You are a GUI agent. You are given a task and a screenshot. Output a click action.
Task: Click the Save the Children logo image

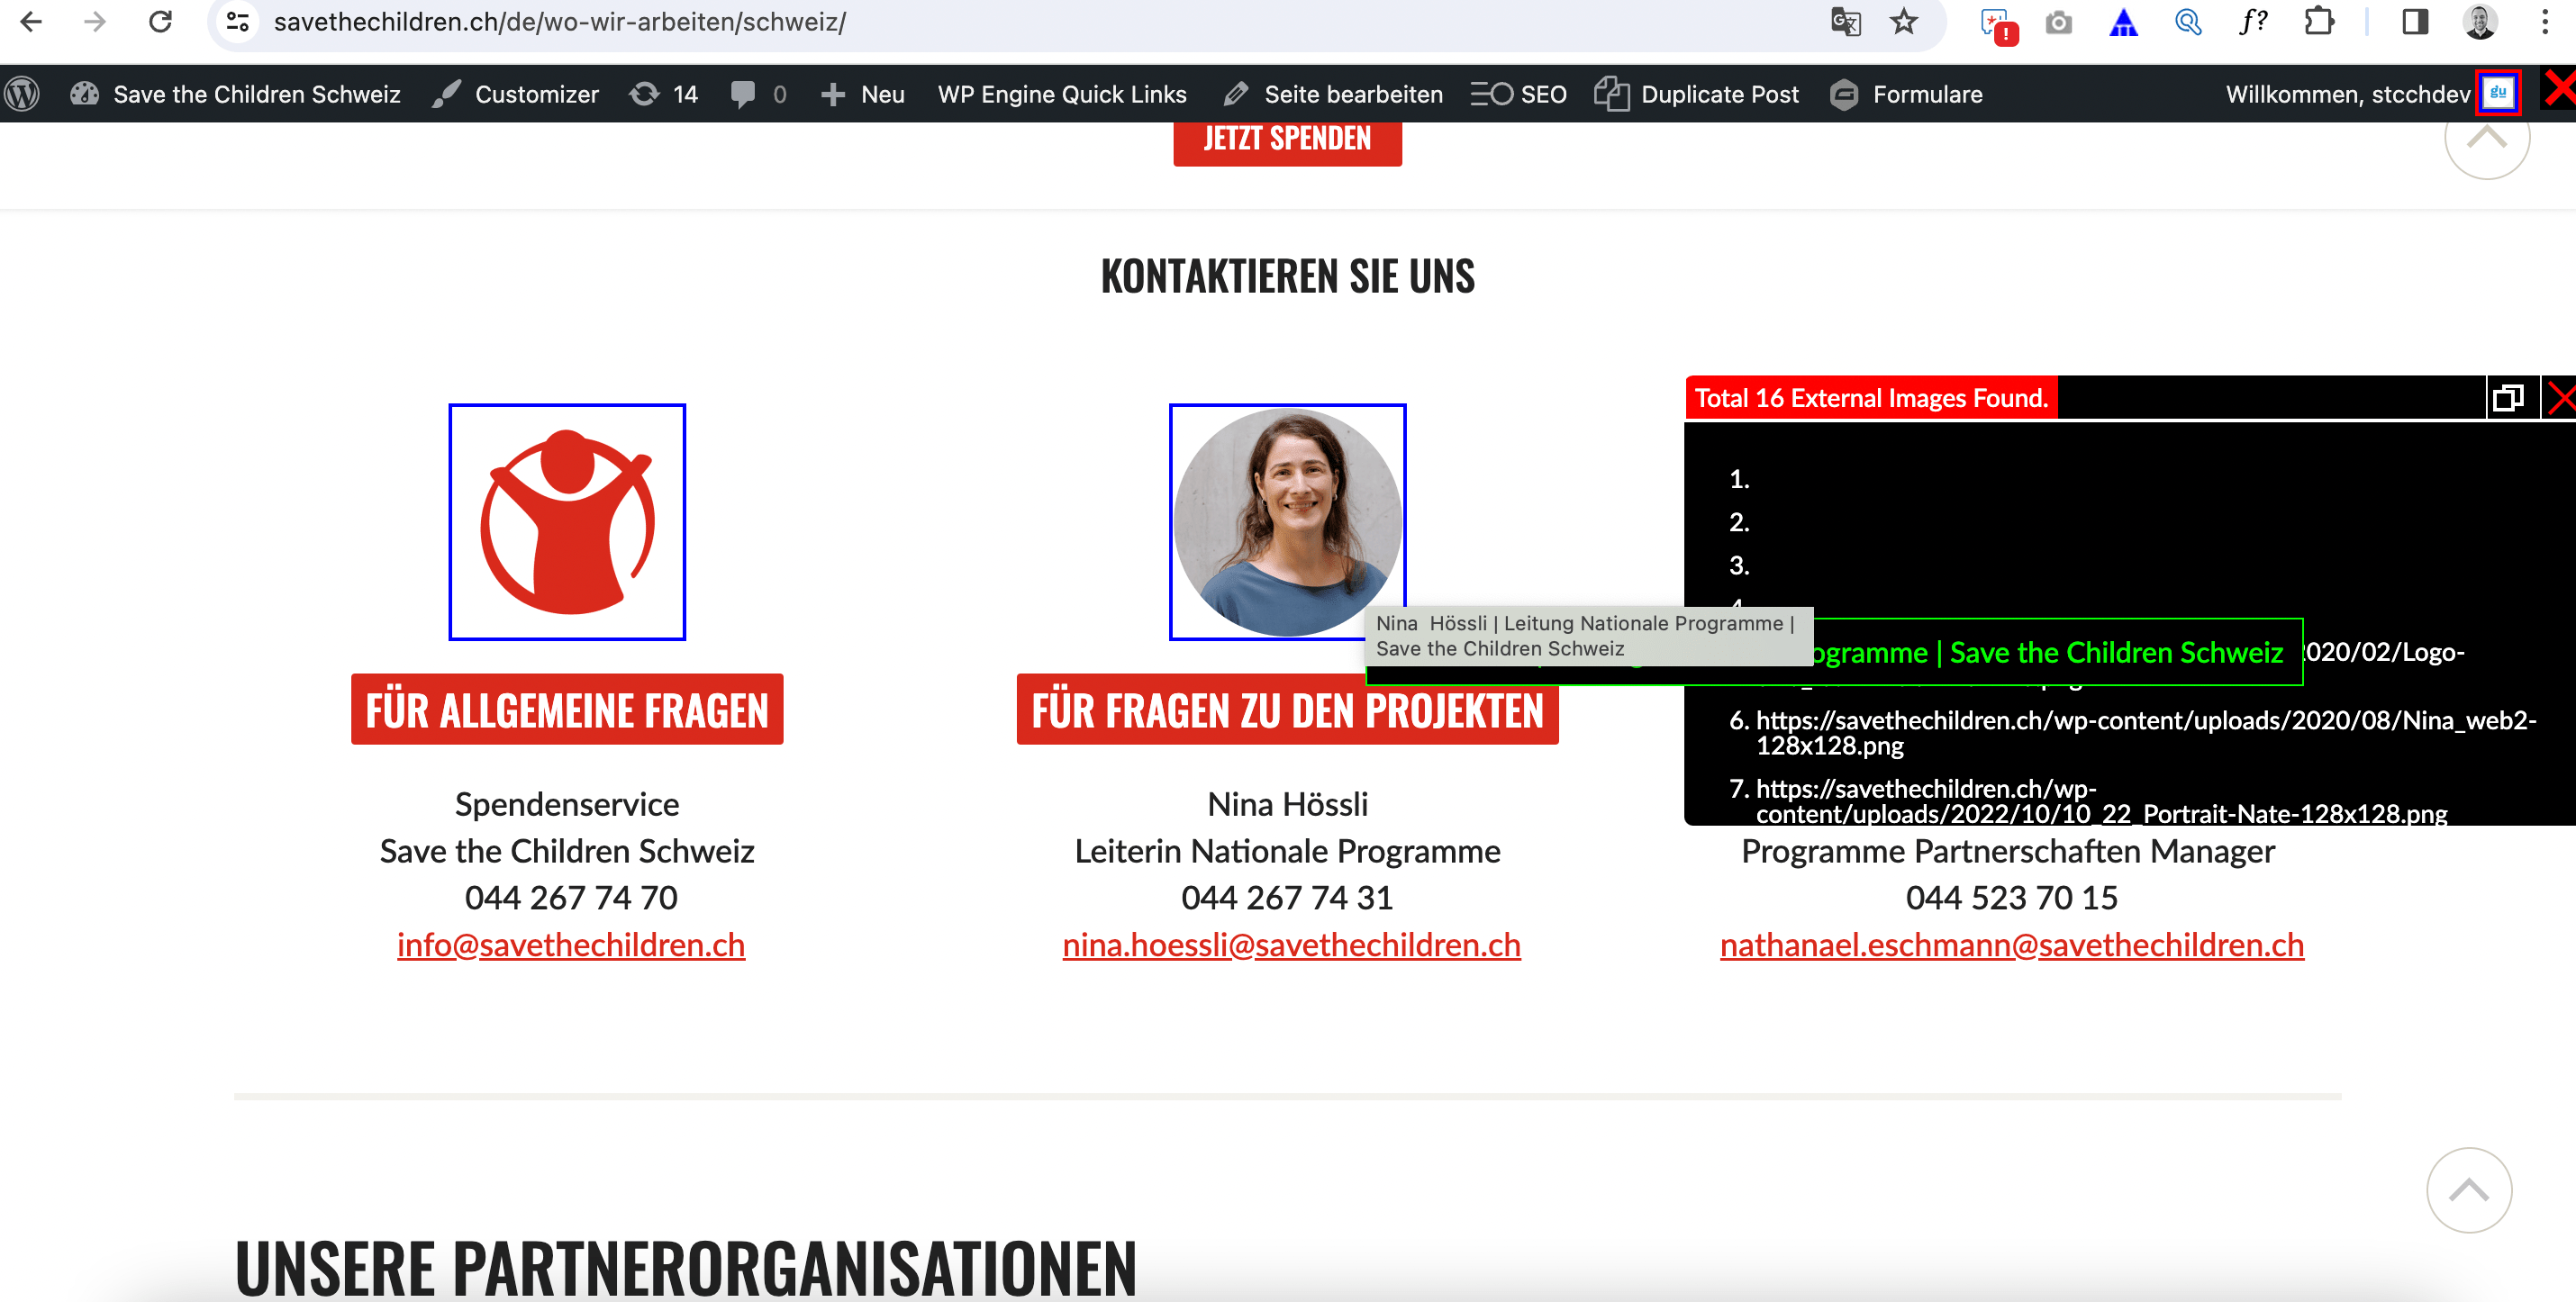(x=567, y=522)
